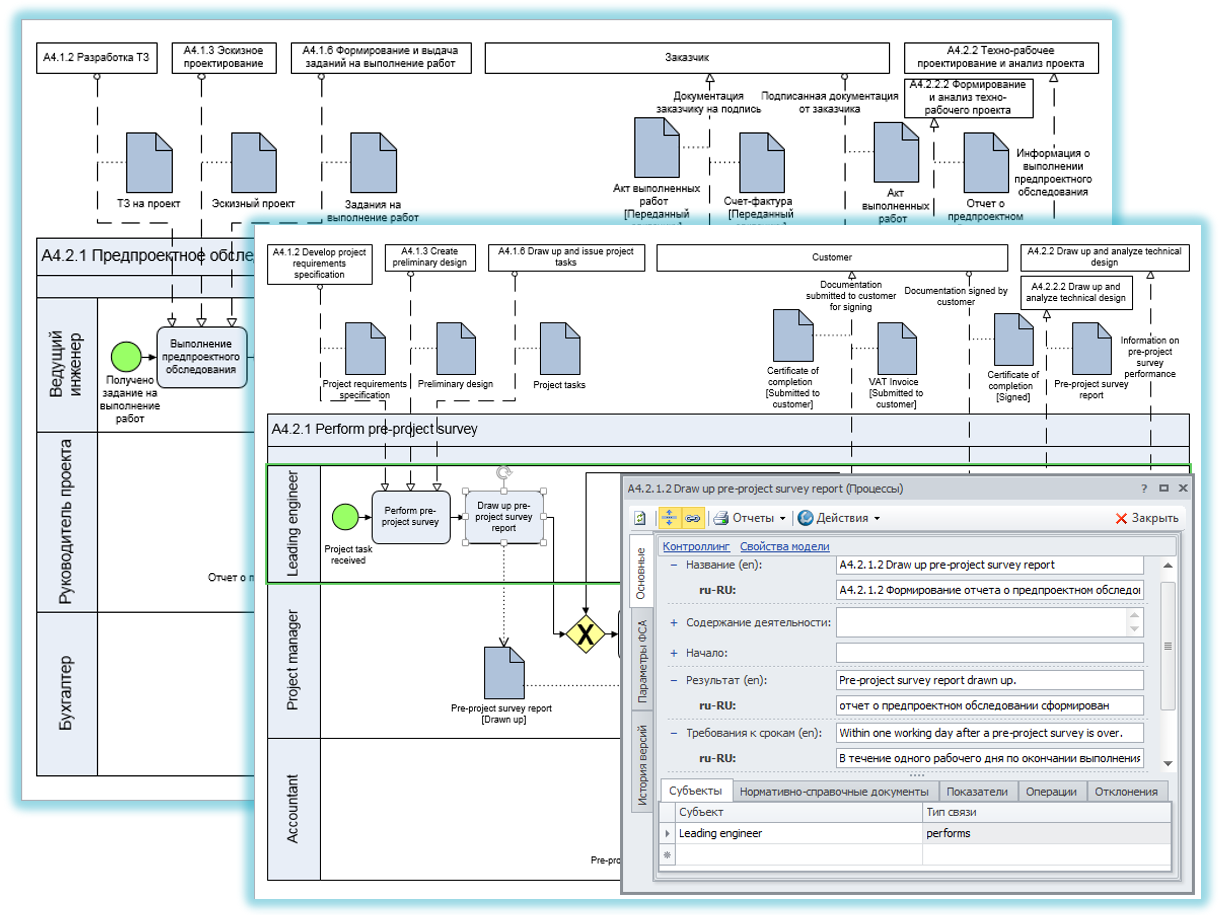
Task: Click the Начало input field
Action: [988, 653]
